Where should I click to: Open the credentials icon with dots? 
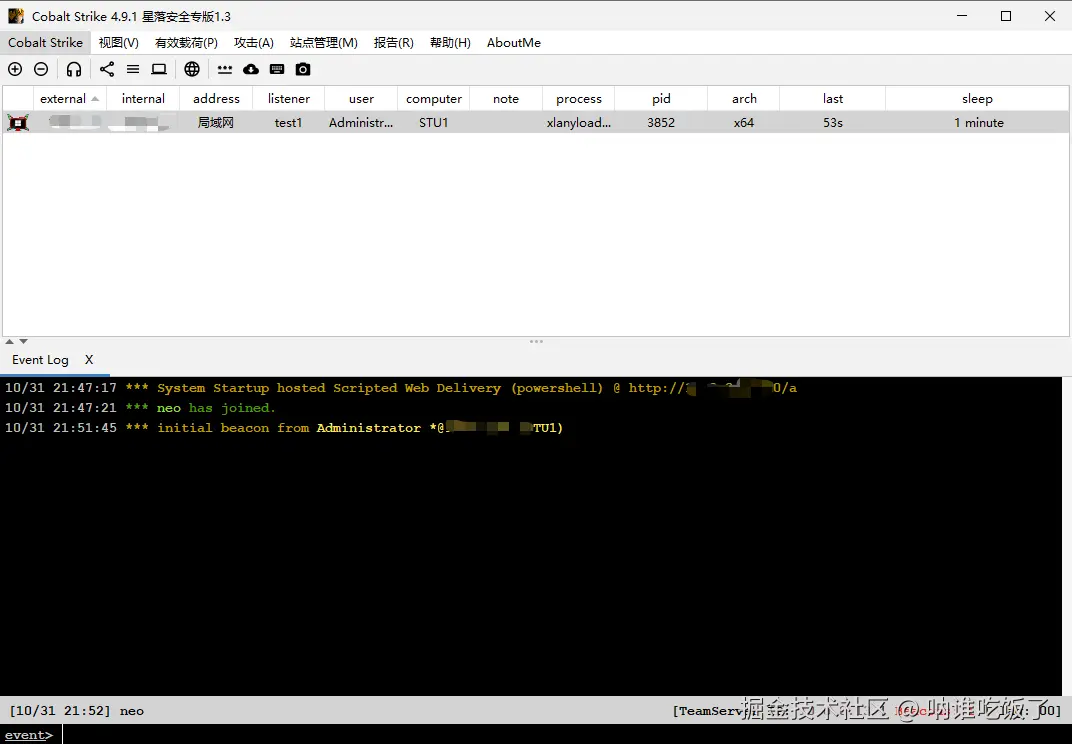coord(225,69)
